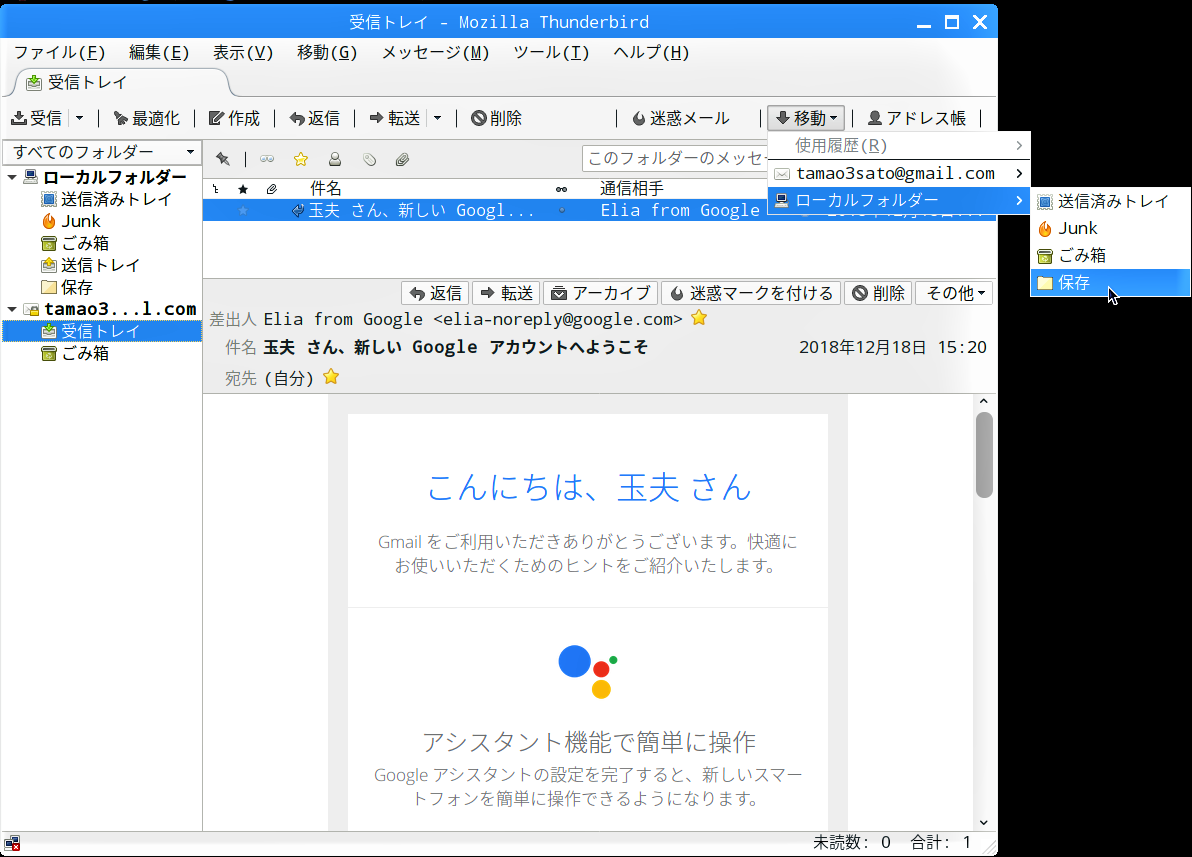Collapse the tamao3...l.com account tree node

[x=12, y=309]
